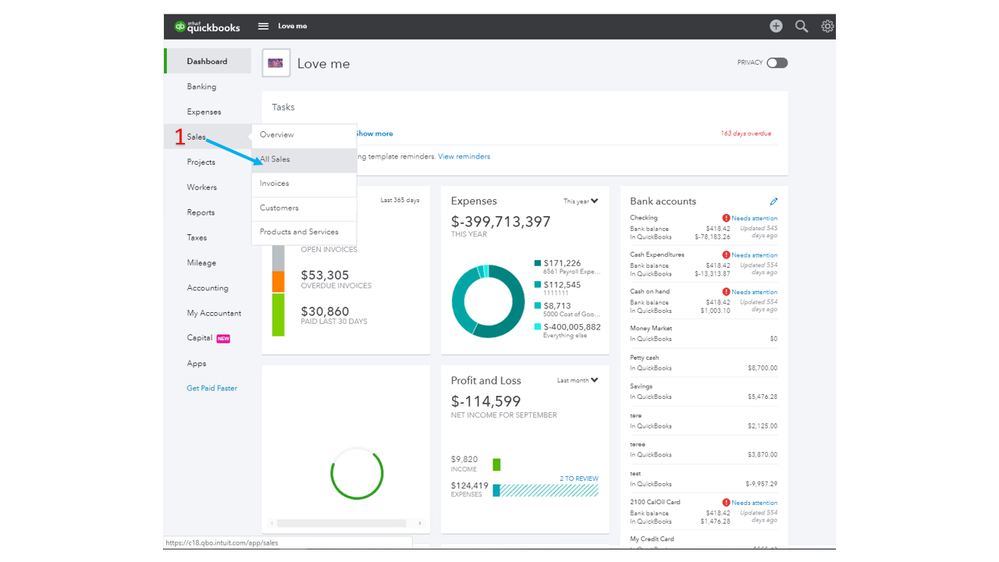Click the plus Create icon
This screenshot has height=562, width=999.
(x=776, y=26)
